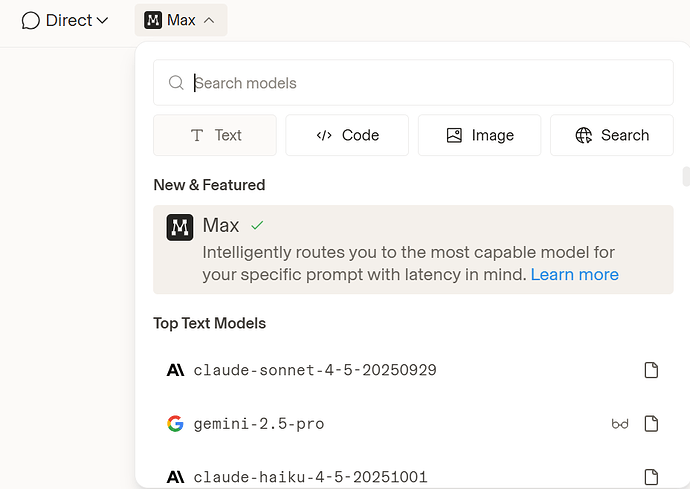
Task: Click the chevron next to Max
Action: tap(209, 20)
